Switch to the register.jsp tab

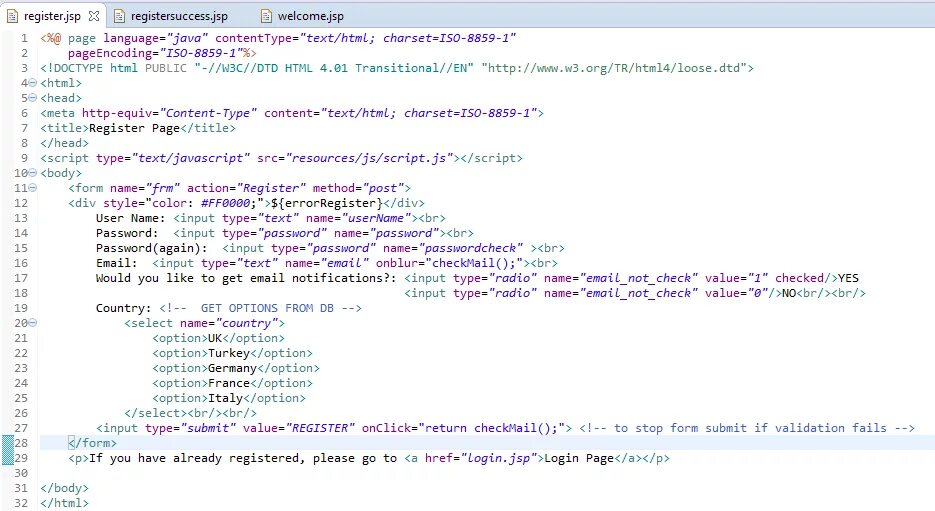click(53, 16)
